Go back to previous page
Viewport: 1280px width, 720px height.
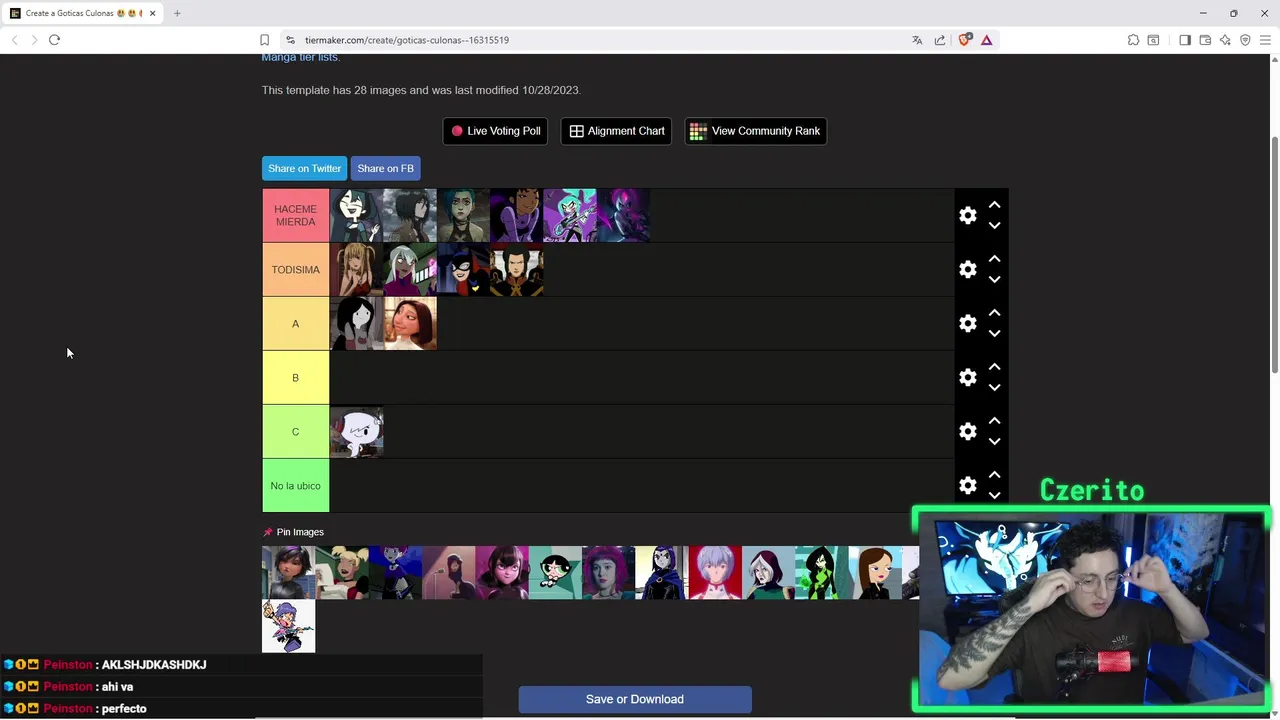[14, 40]
